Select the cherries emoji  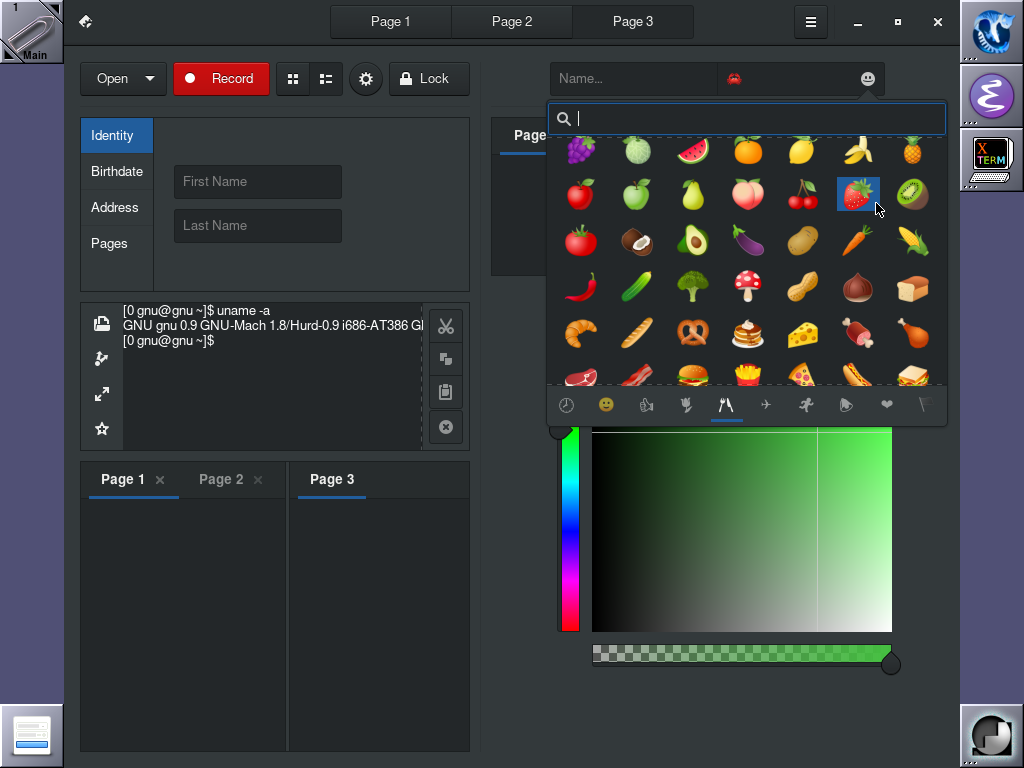click(x=803, y=195)
